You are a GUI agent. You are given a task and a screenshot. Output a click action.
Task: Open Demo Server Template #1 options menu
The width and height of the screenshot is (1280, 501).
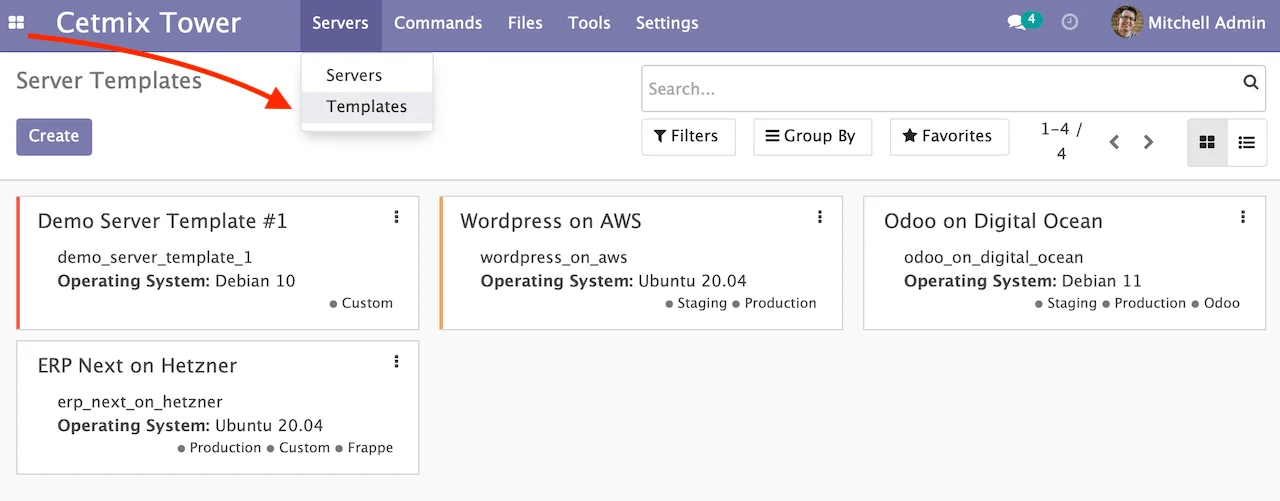click(397, 217)
